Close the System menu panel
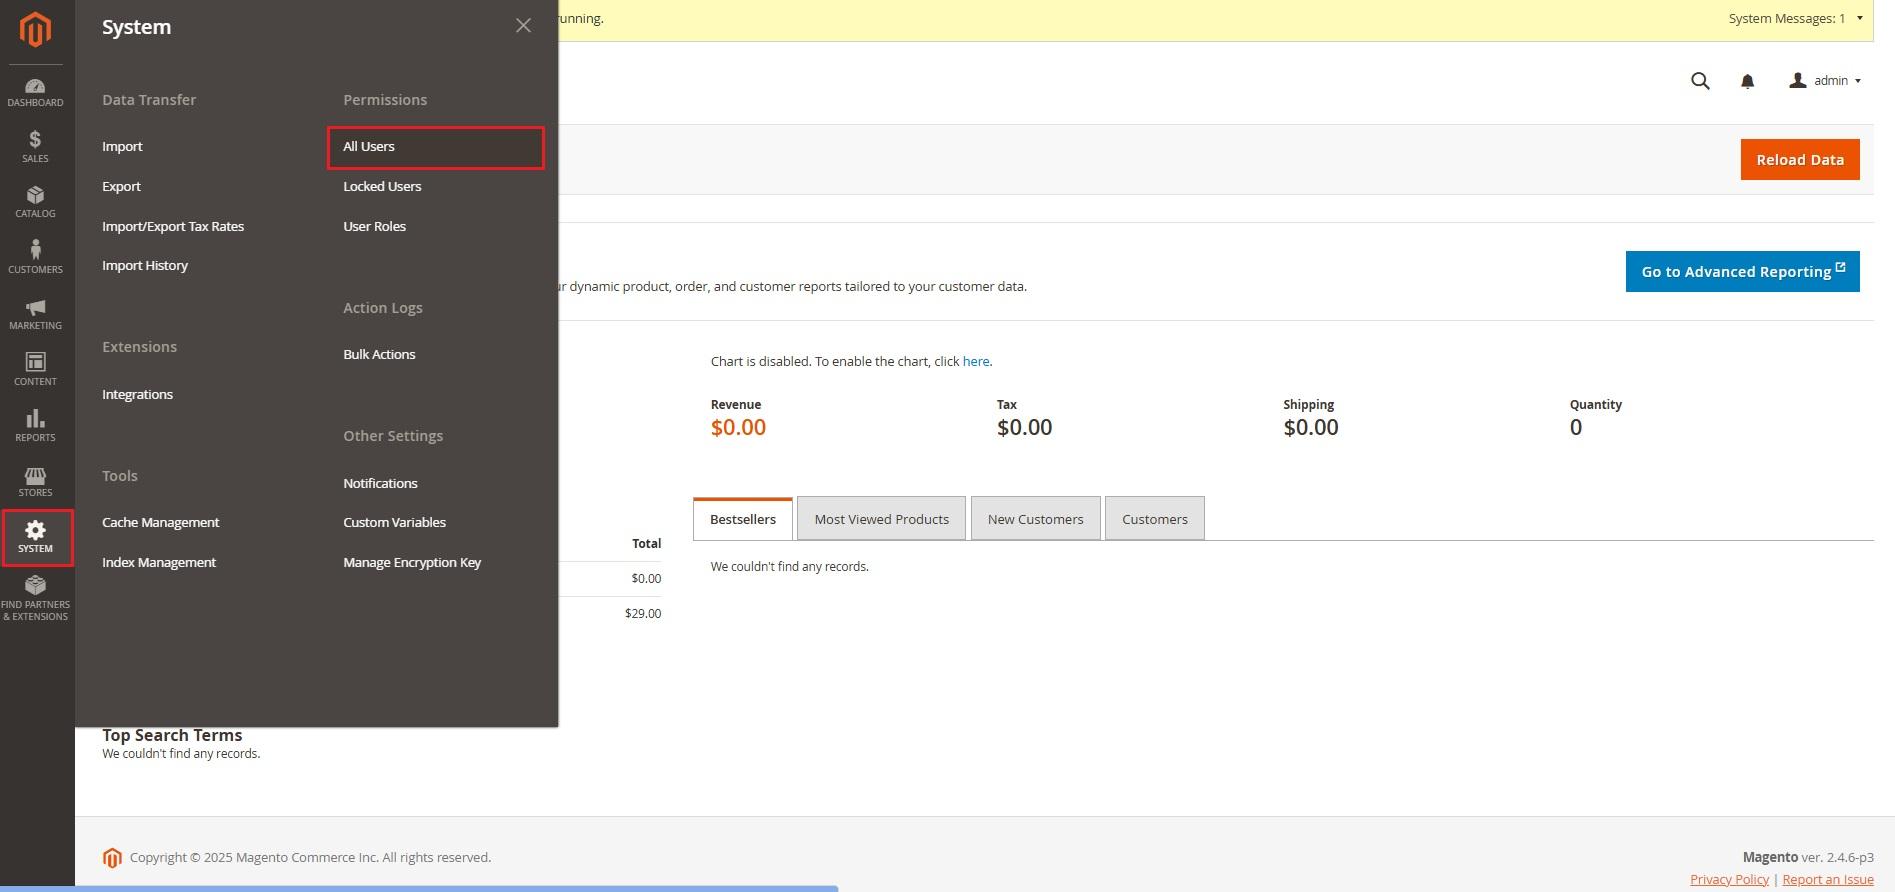1895x892 pixels. click(523, 26)
